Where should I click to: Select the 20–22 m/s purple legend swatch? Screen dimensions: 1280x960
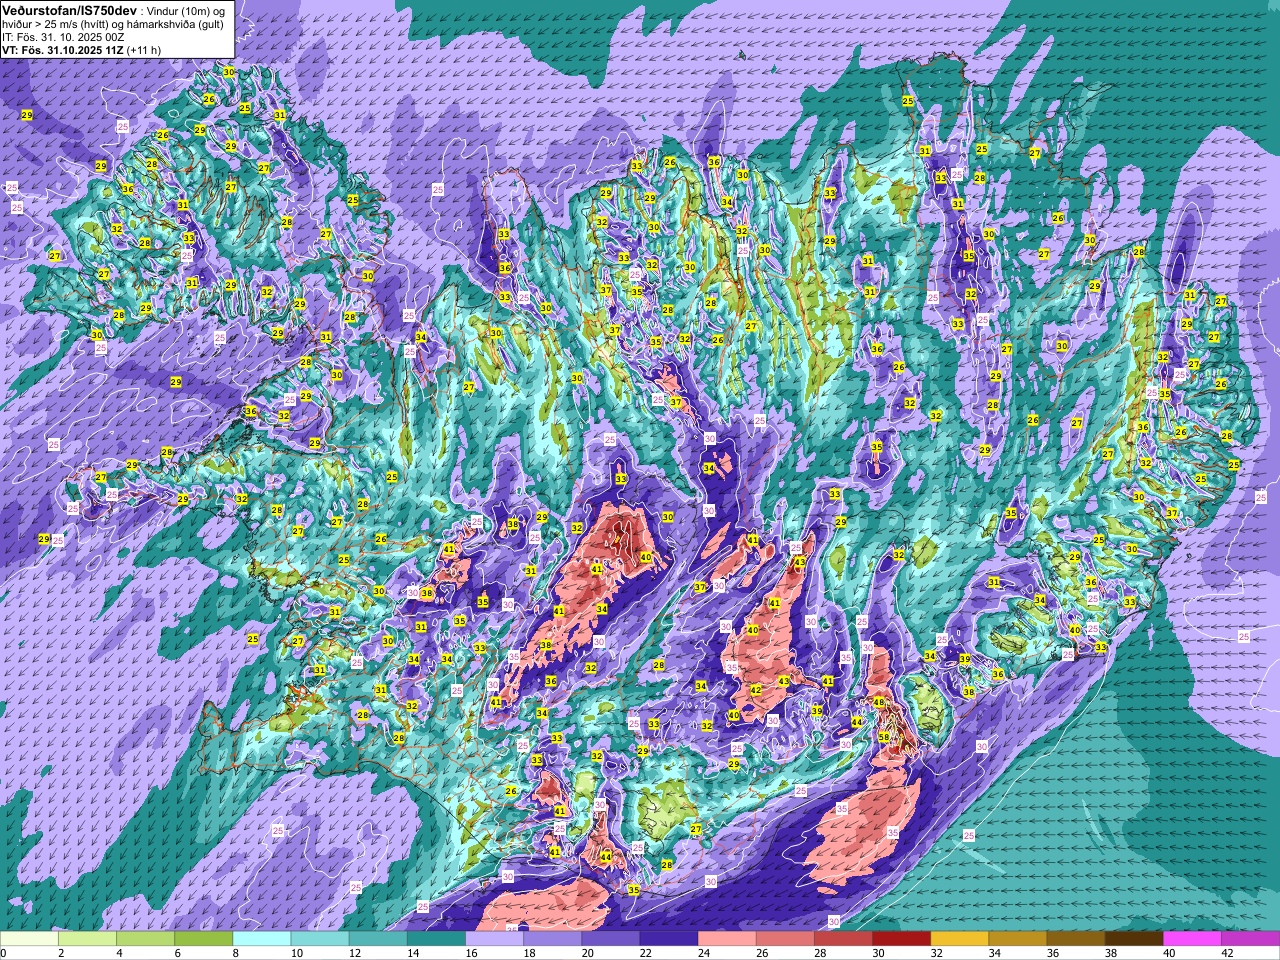pos(611,939)
